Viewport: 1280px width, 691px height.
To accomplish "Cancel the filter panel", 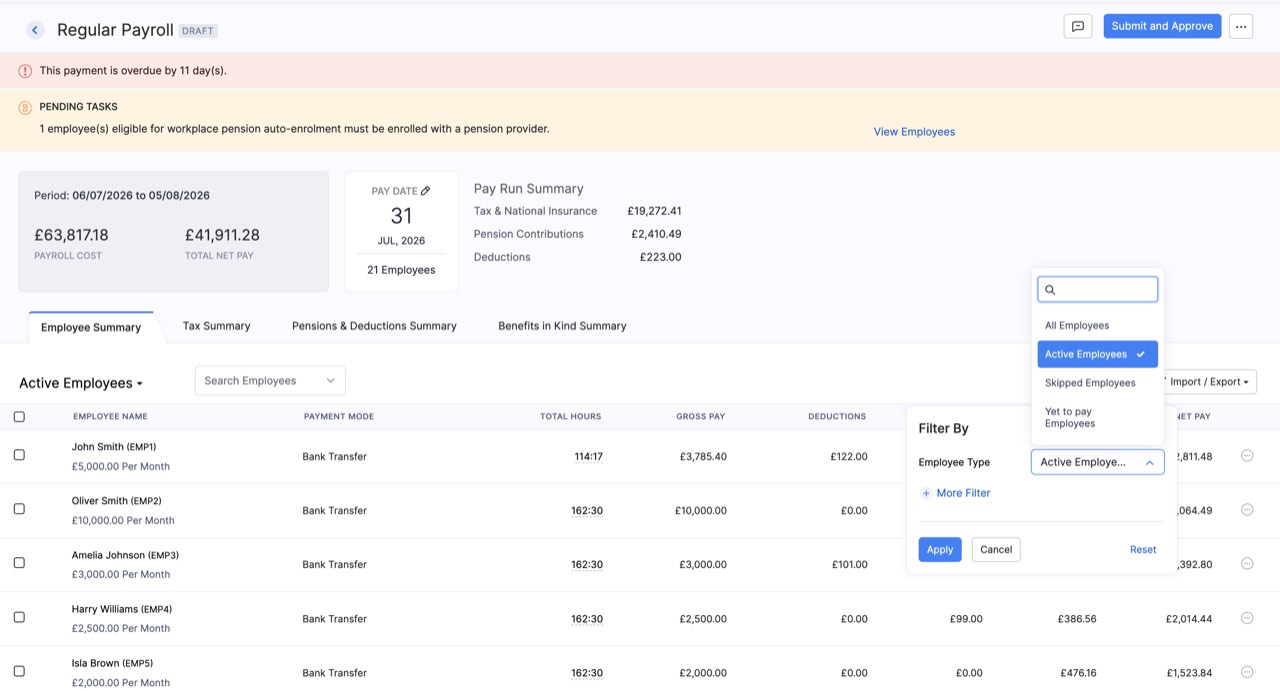I will pos(996,549).
